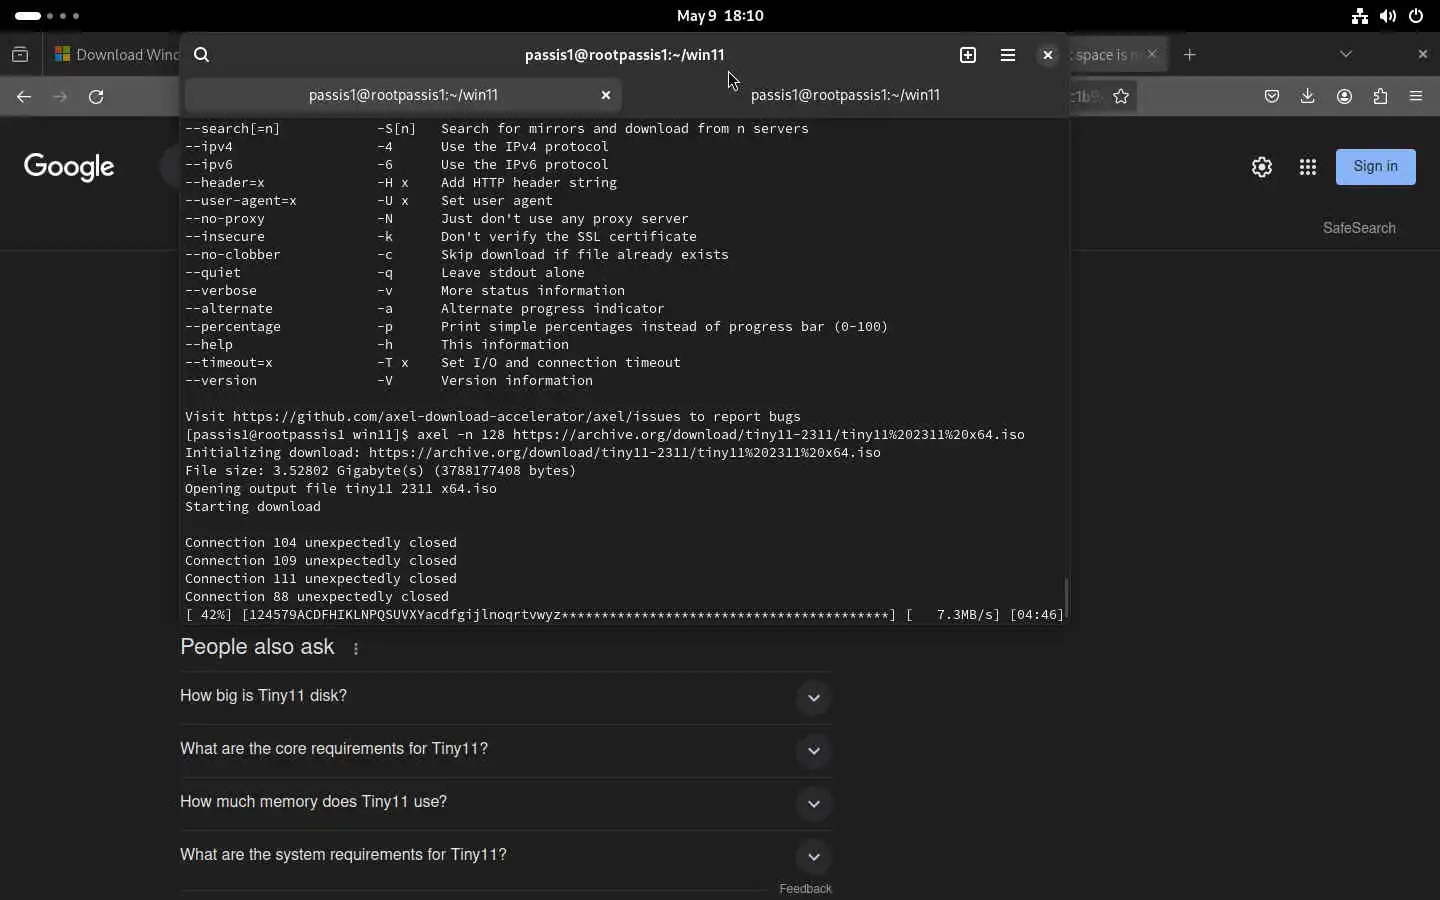Open the browser downloads panel
Image resolution: width=1440 pixels, height=900 pixels.
pyautogui.click(x=1308, y=97)
